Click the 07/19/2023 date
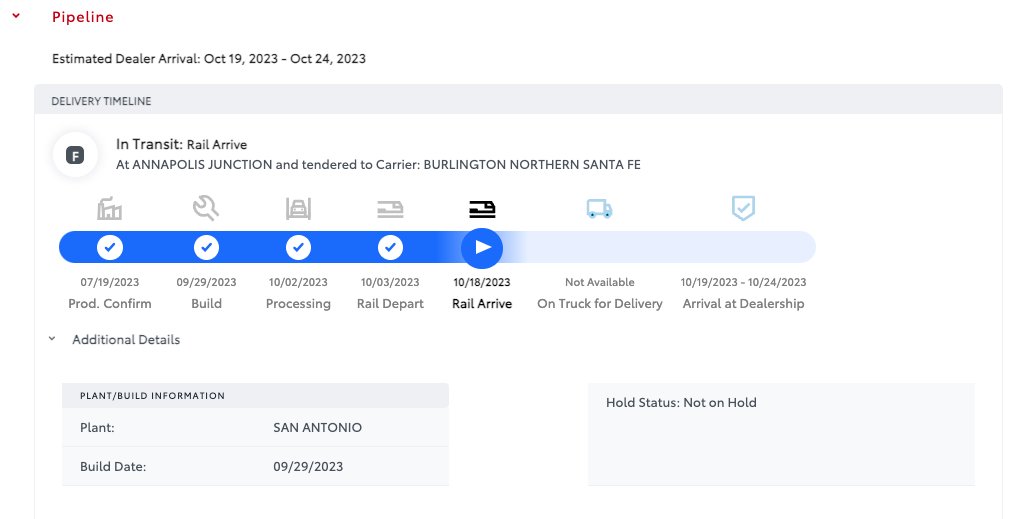Viewport: 1033px width, 519px height. [x=110, y=282]
